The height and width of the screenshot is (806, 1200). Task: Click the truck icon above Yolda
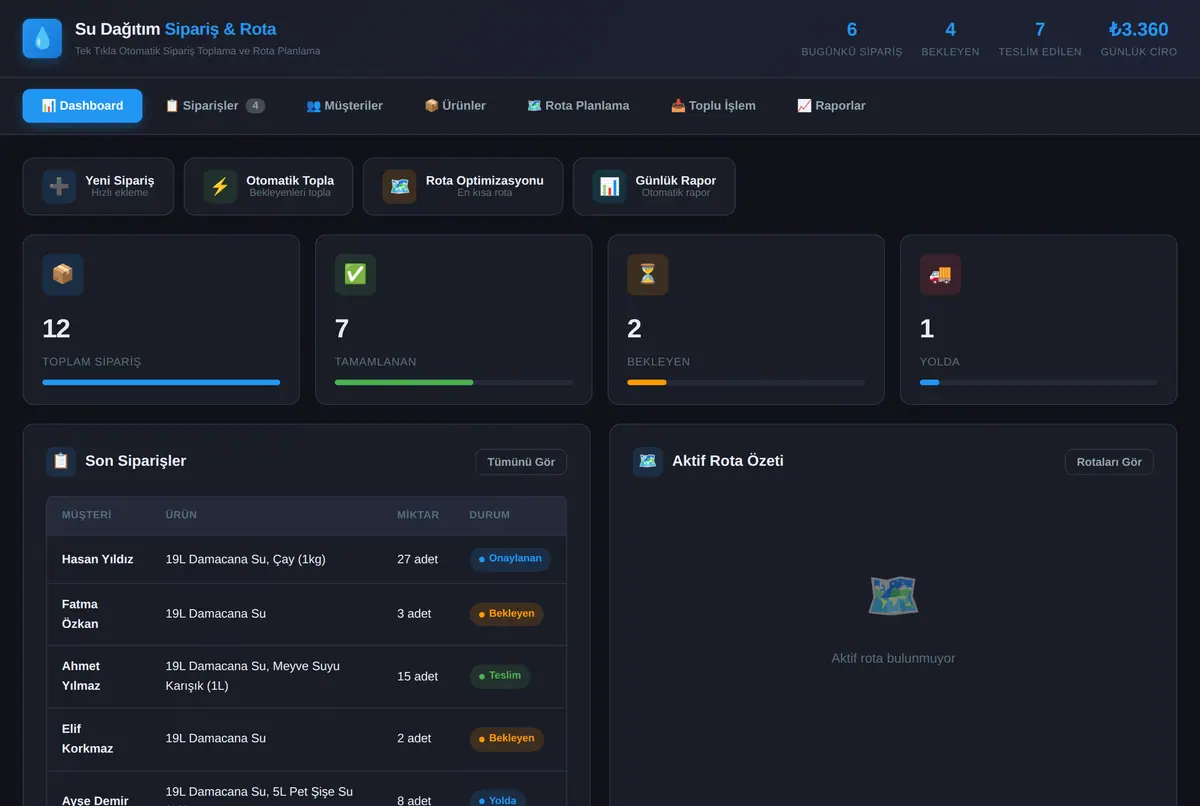coord(940,274)
